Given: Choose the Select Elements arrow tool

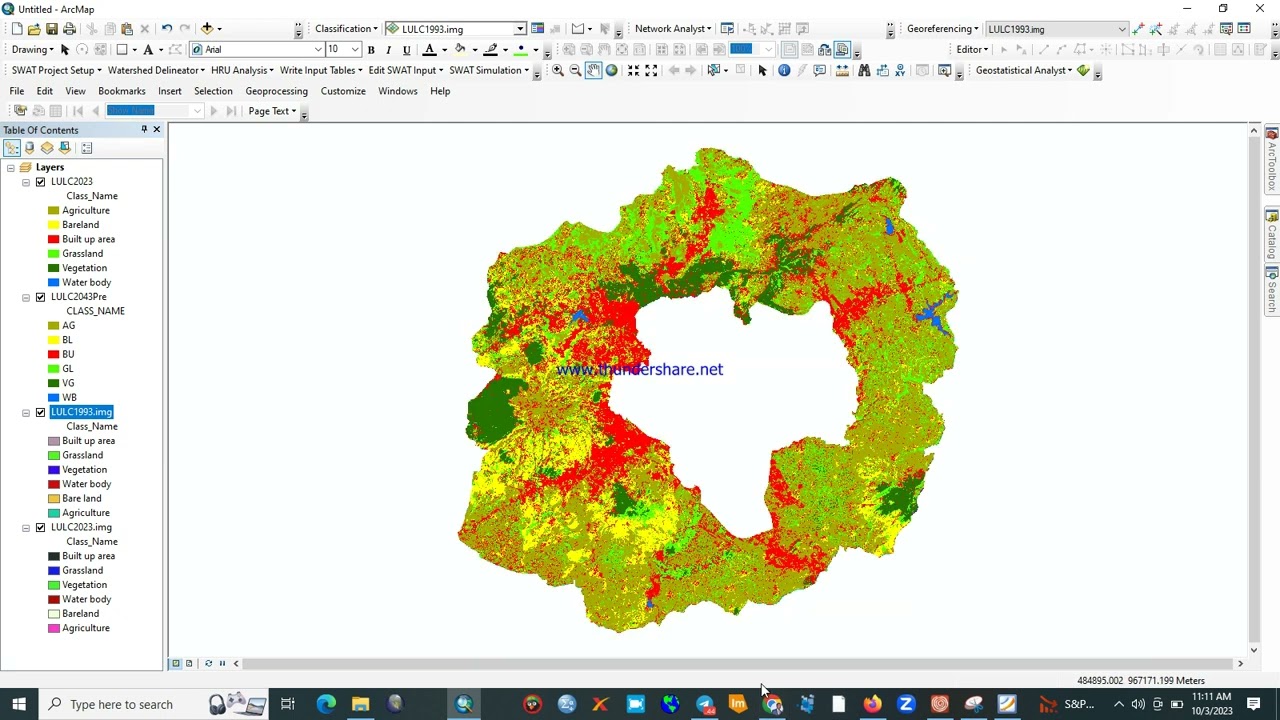Looking at the screenshot, I should (x=762, y=70).
